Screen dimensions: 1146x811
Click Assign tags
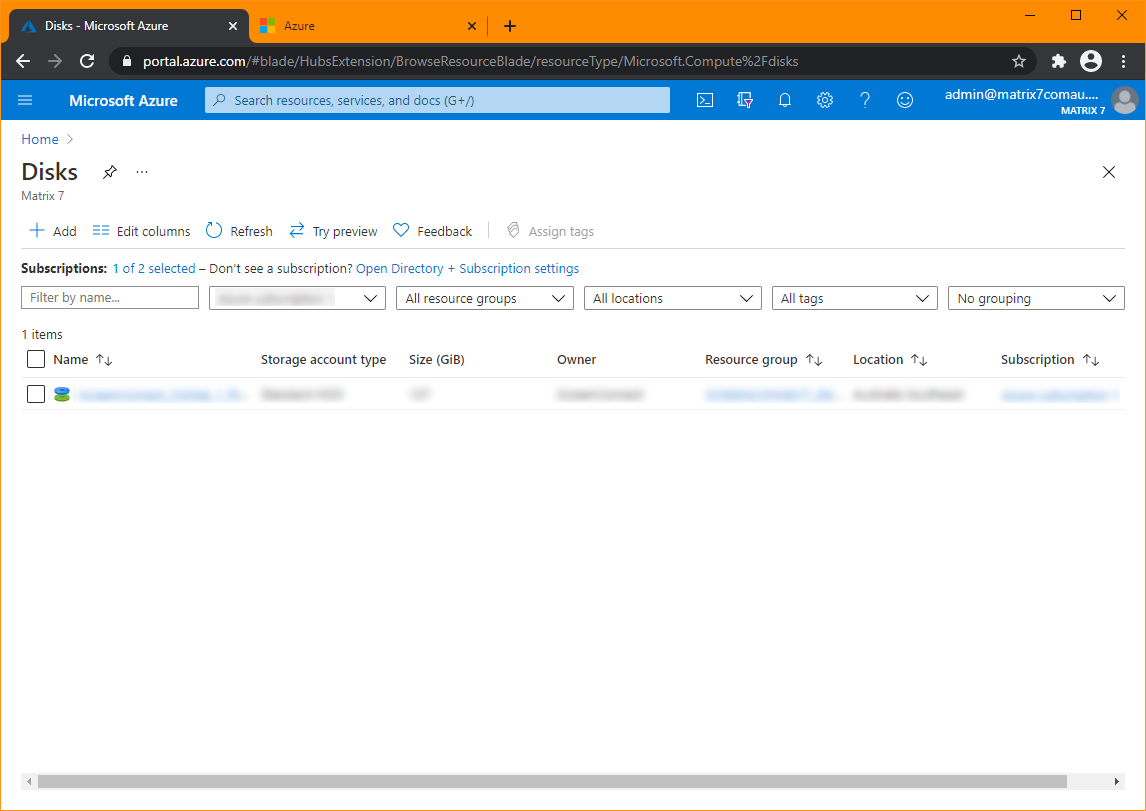[x=550, y=231]
